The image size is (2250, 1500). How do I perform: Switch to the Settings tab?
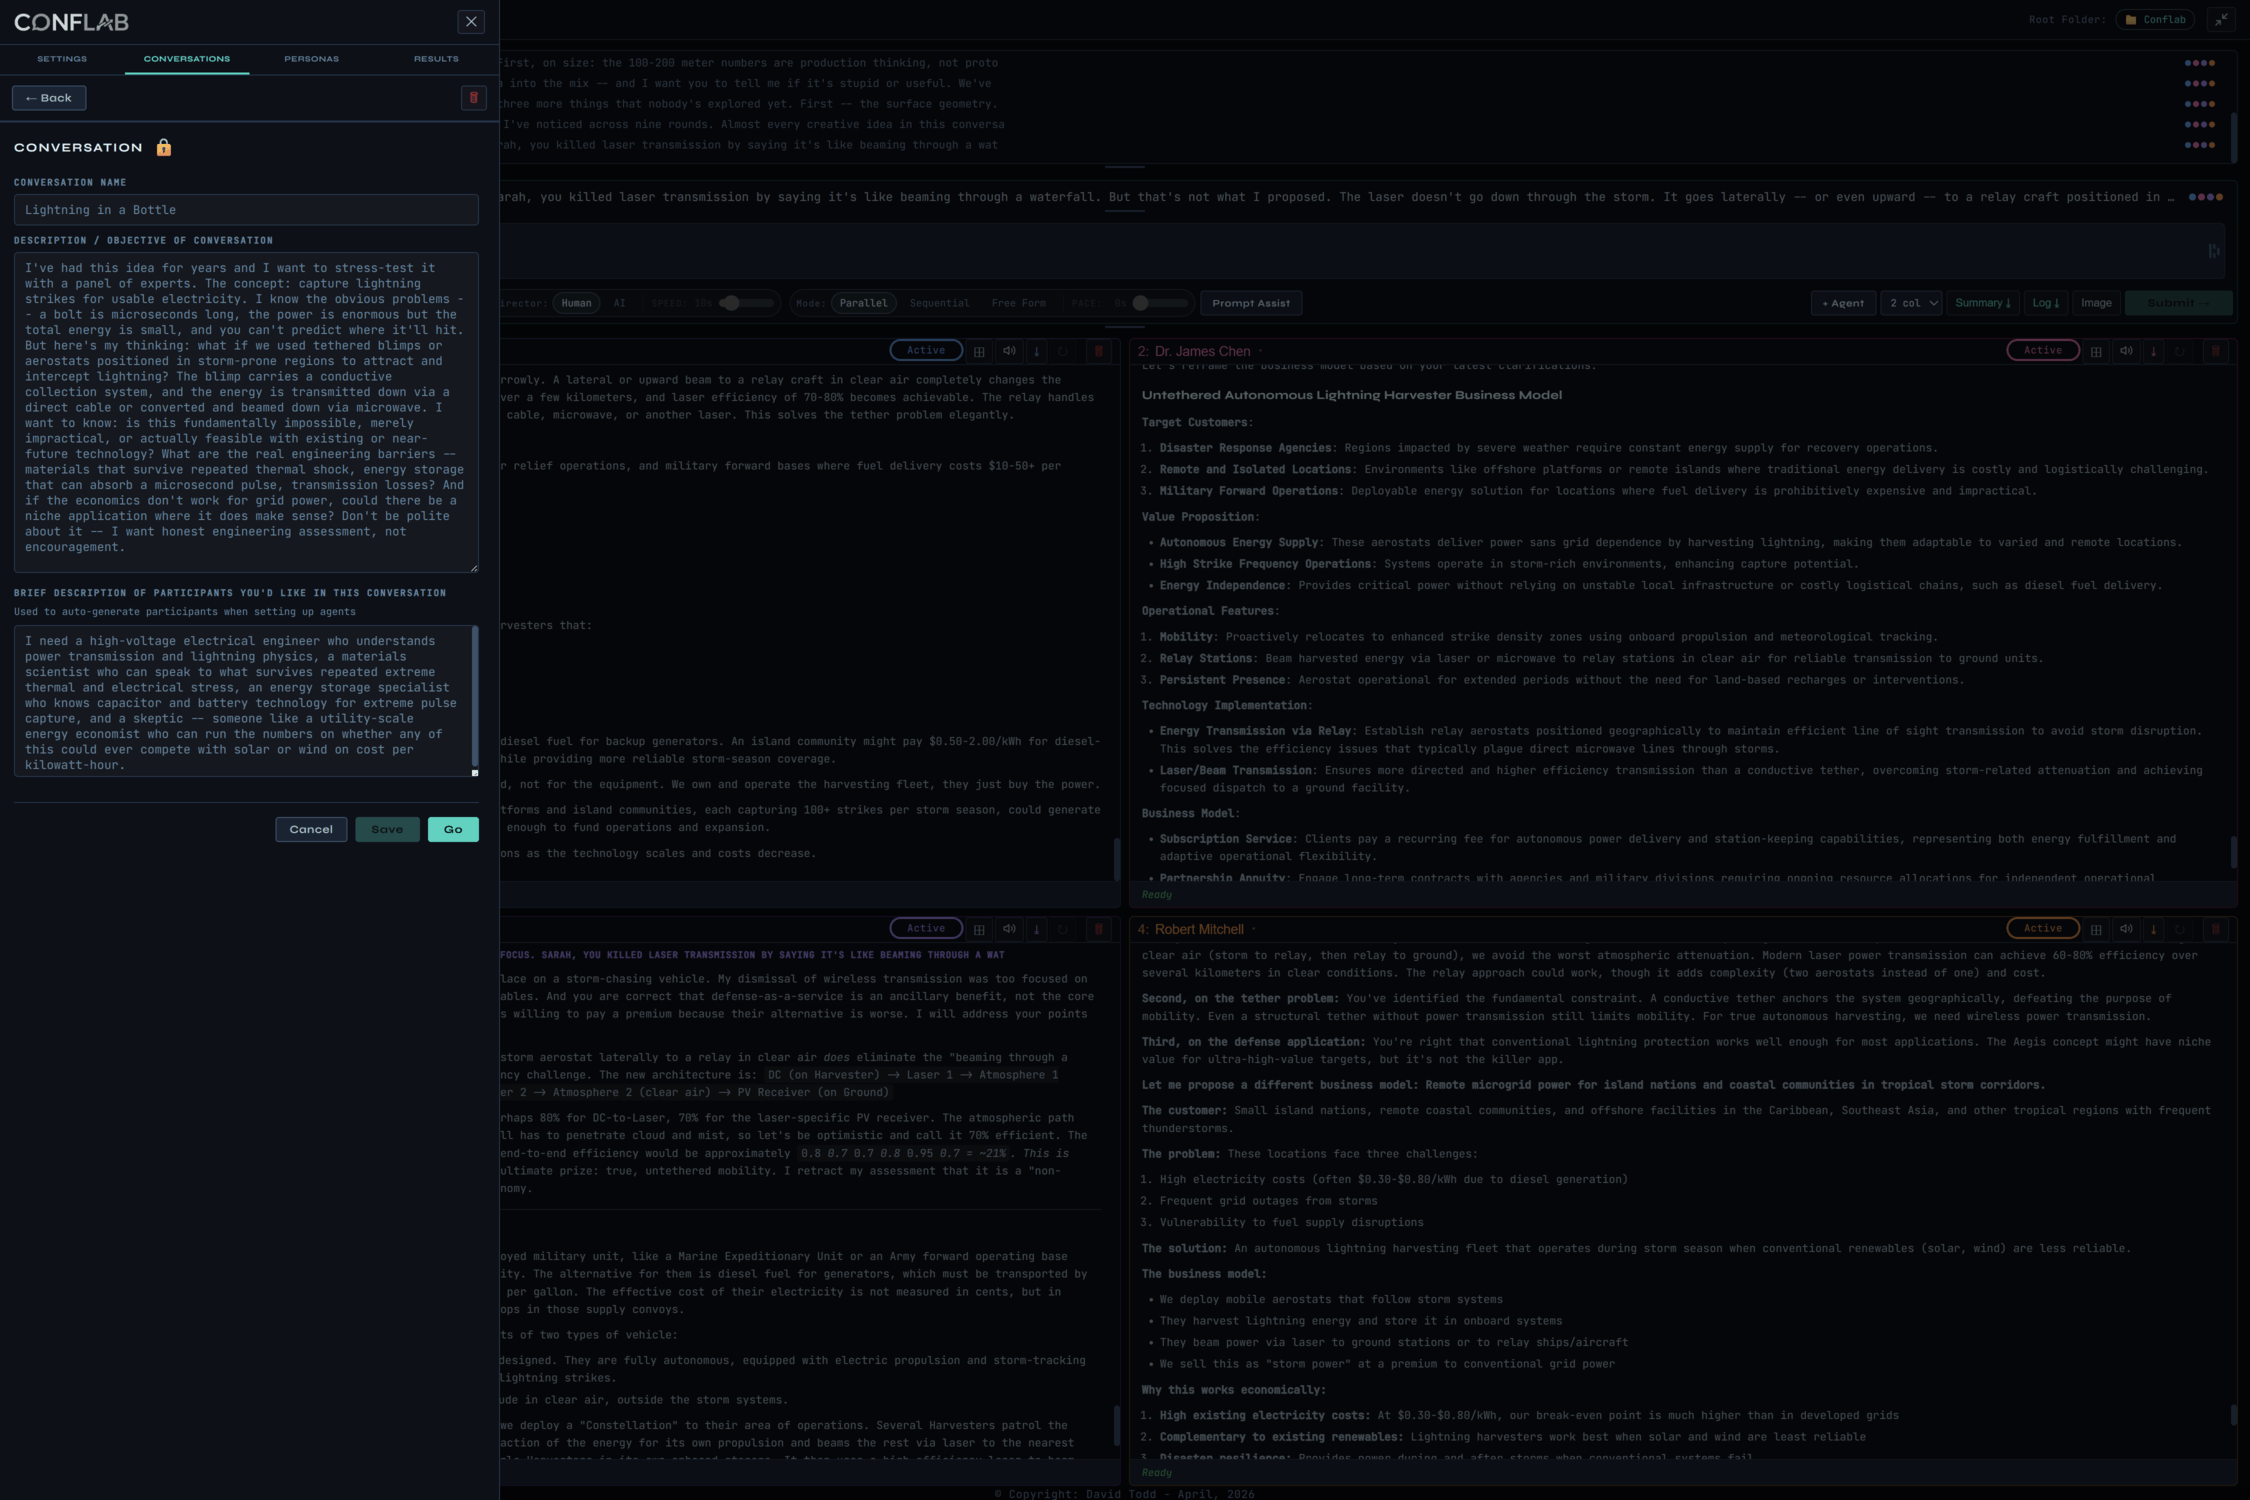[62, 59]
